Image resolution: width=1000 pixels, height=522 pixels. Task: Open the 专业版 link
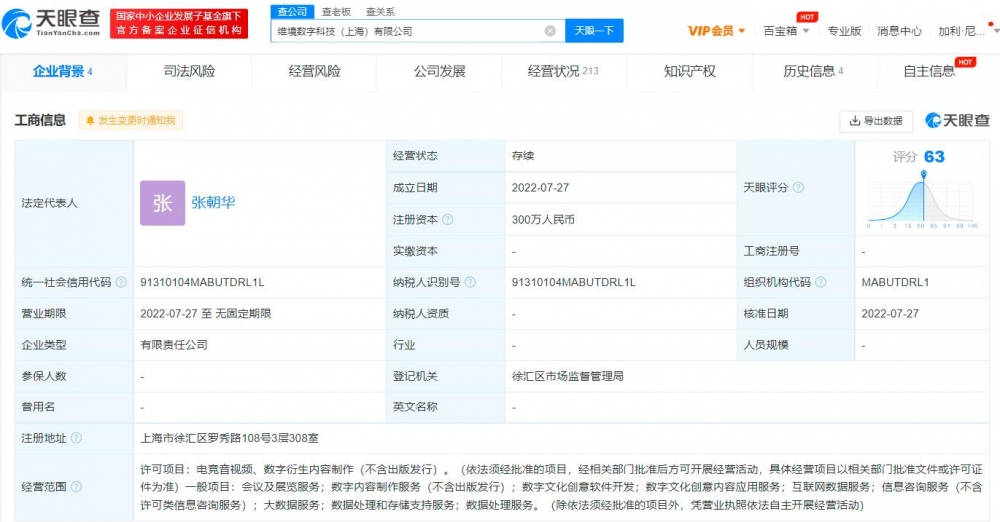tap(844, 31)
